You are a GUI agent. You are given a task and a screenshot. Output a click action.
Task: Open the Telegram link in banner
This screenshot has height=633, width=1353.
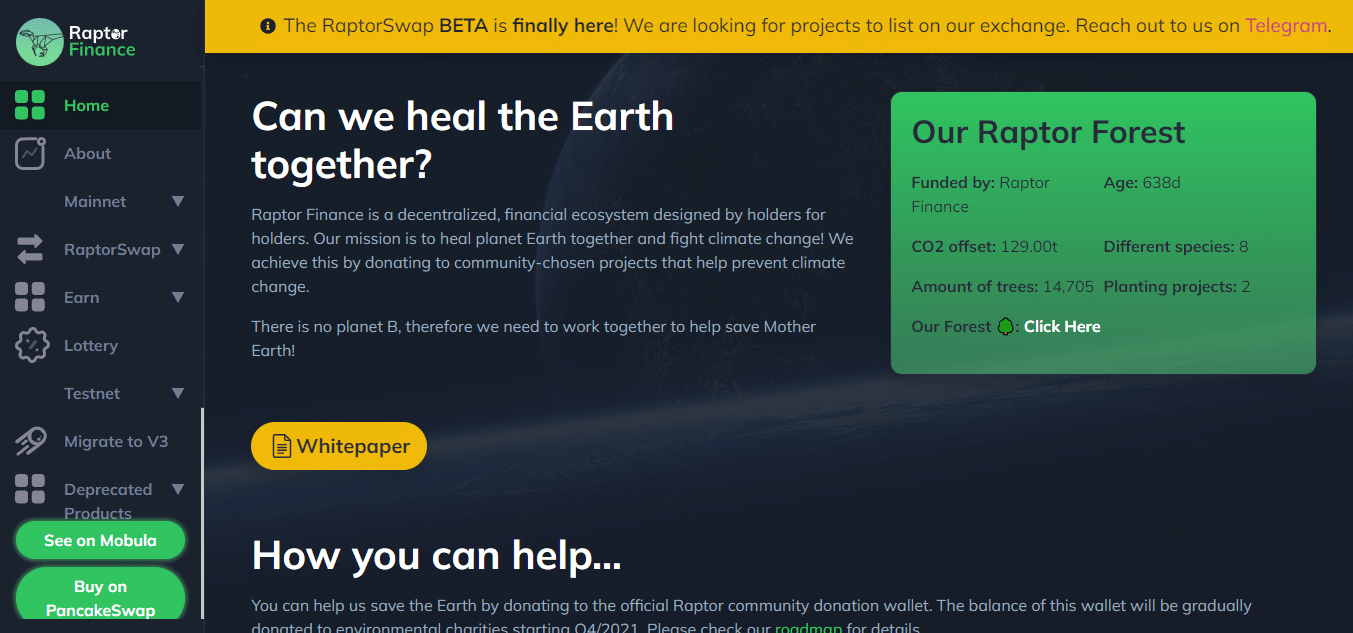[1286, 25]
